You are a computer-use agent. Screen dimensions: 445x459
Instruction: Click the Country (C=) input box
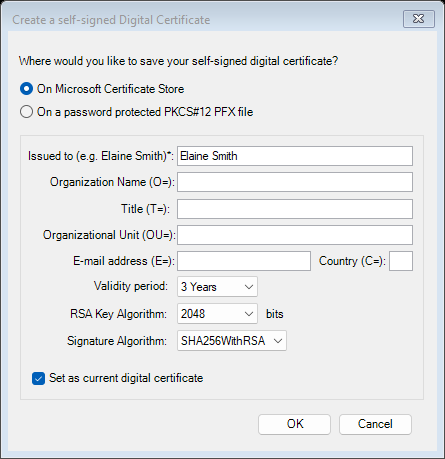pyautogui.click(x=401, y=261)
